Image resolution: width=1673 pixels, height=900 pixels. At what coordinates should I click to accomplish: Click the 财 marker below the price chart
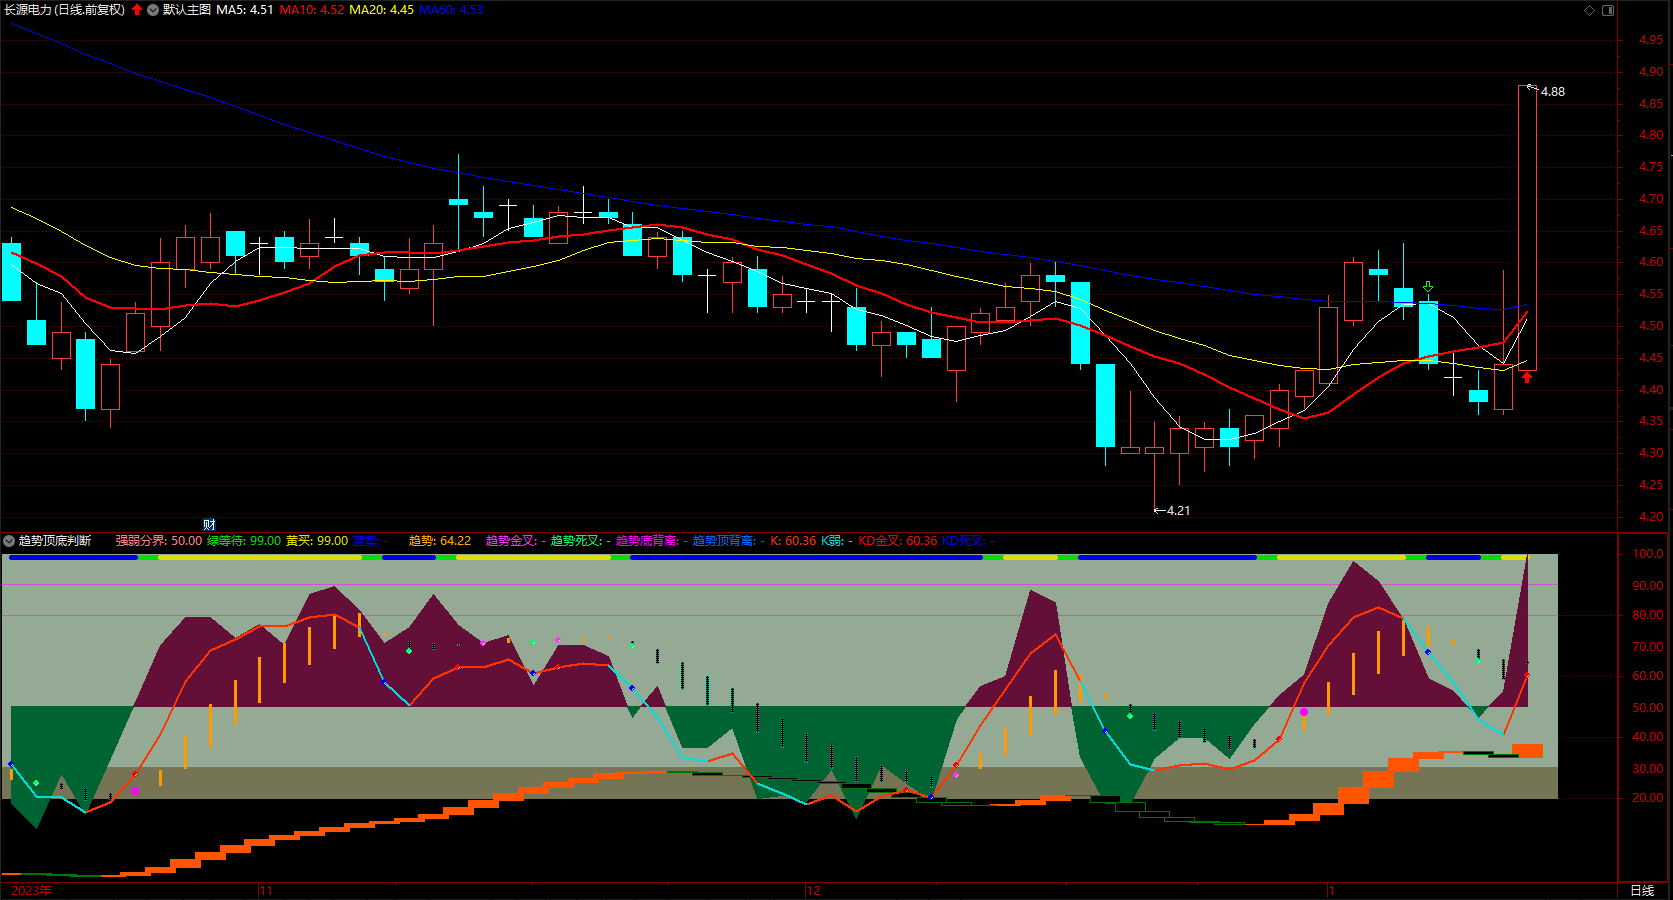click(x=209, y=525)
